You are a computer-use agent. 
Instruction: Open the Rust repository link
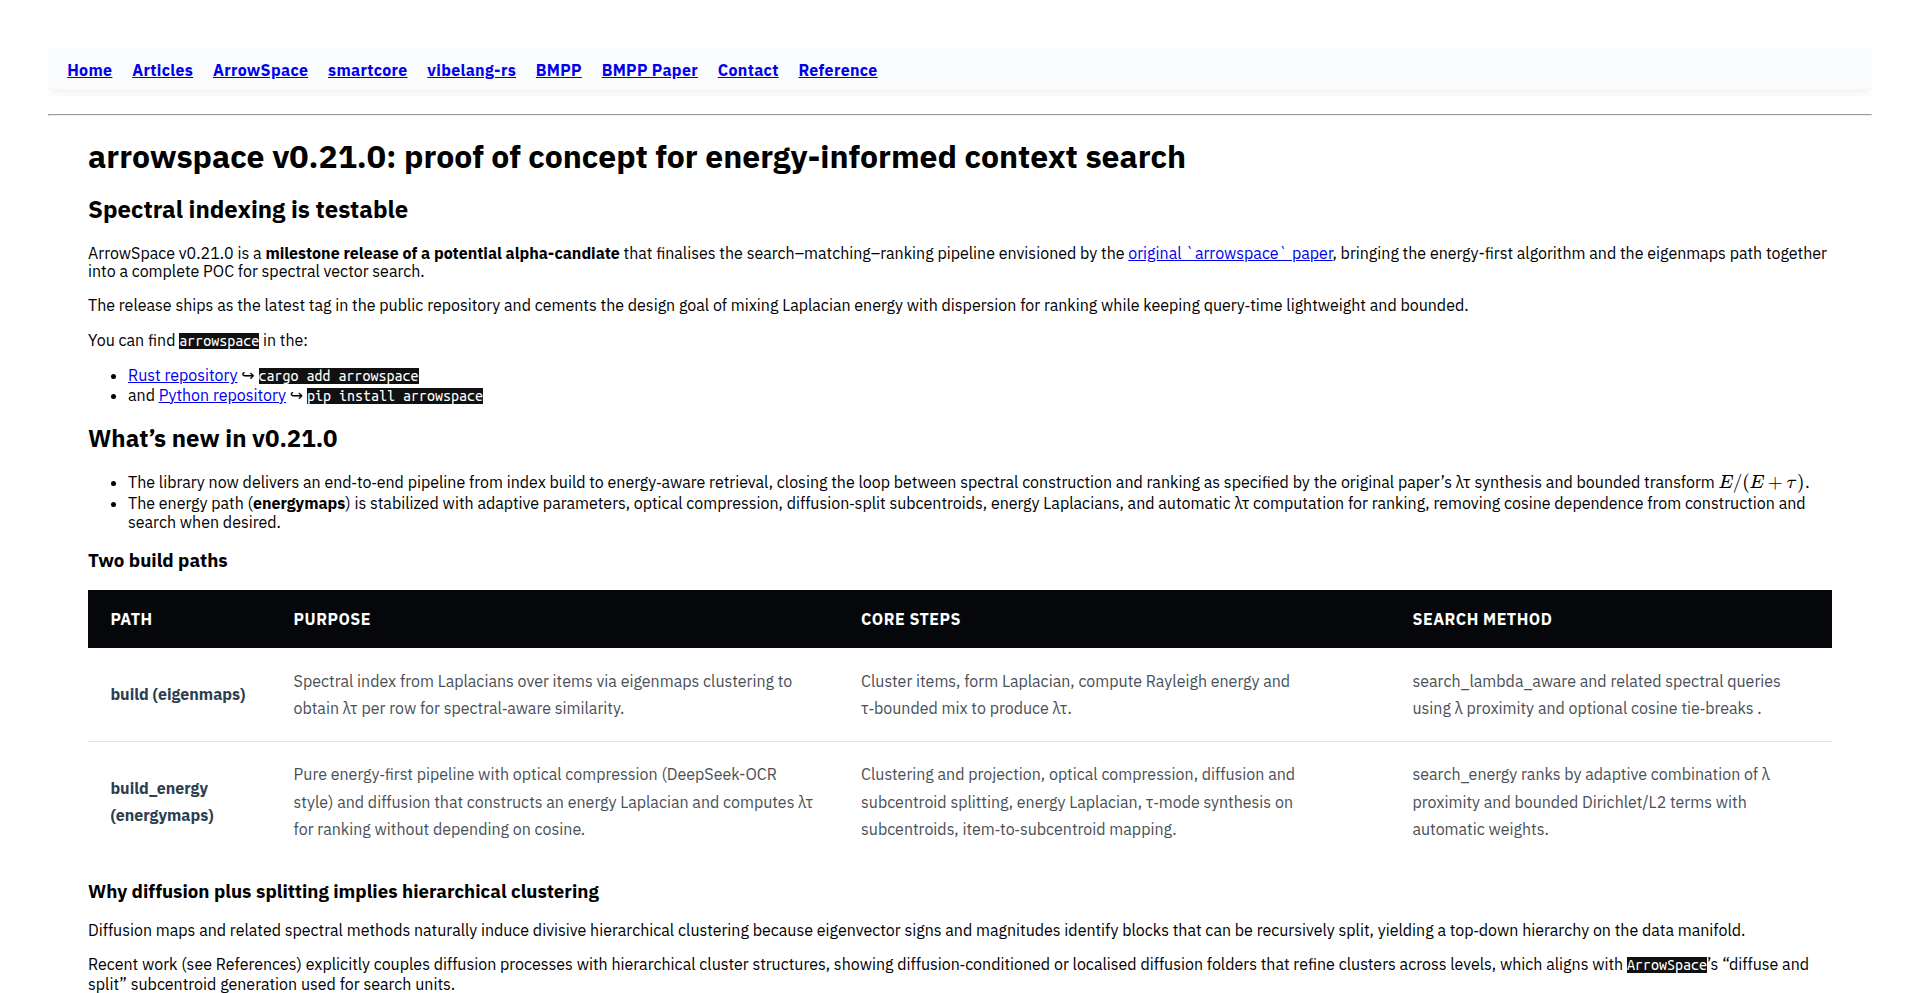[182, 375]
